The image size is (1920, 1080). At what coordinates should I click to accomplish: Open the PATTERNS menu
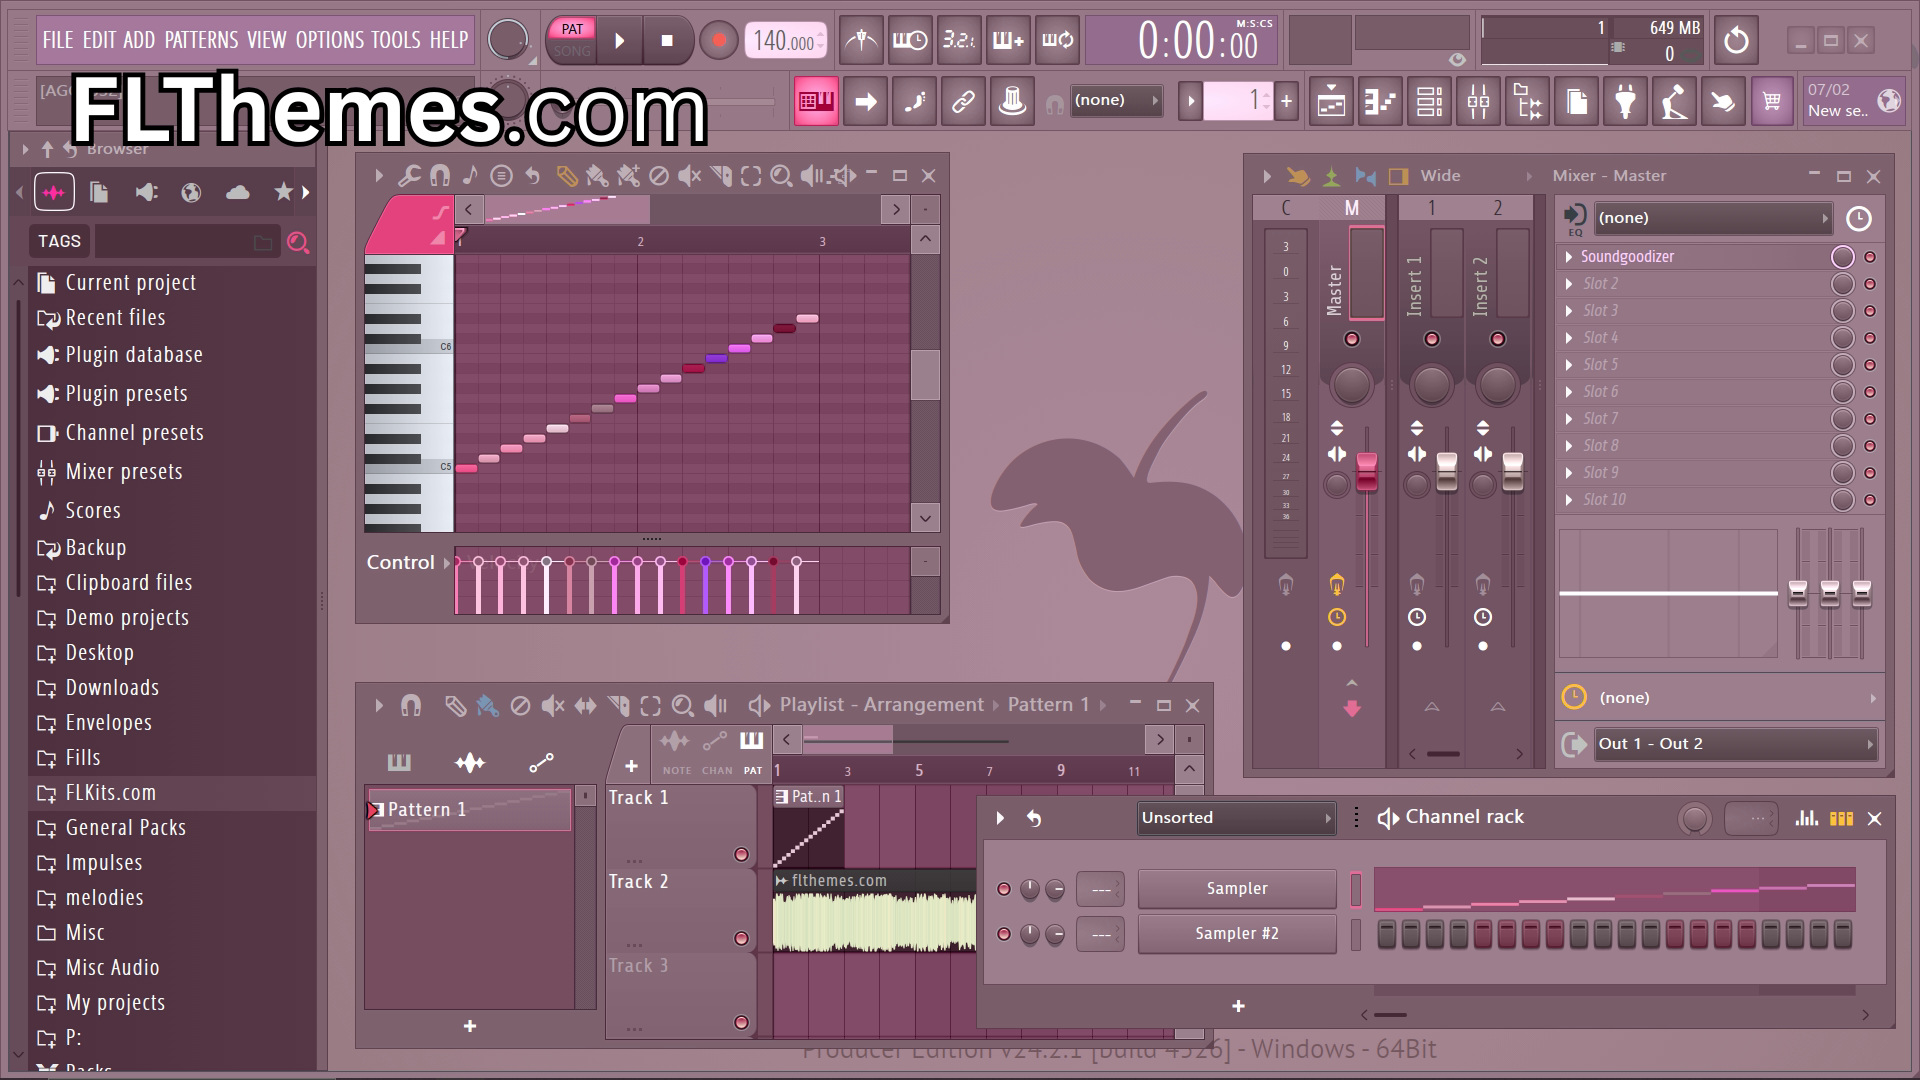pos(201,40)
